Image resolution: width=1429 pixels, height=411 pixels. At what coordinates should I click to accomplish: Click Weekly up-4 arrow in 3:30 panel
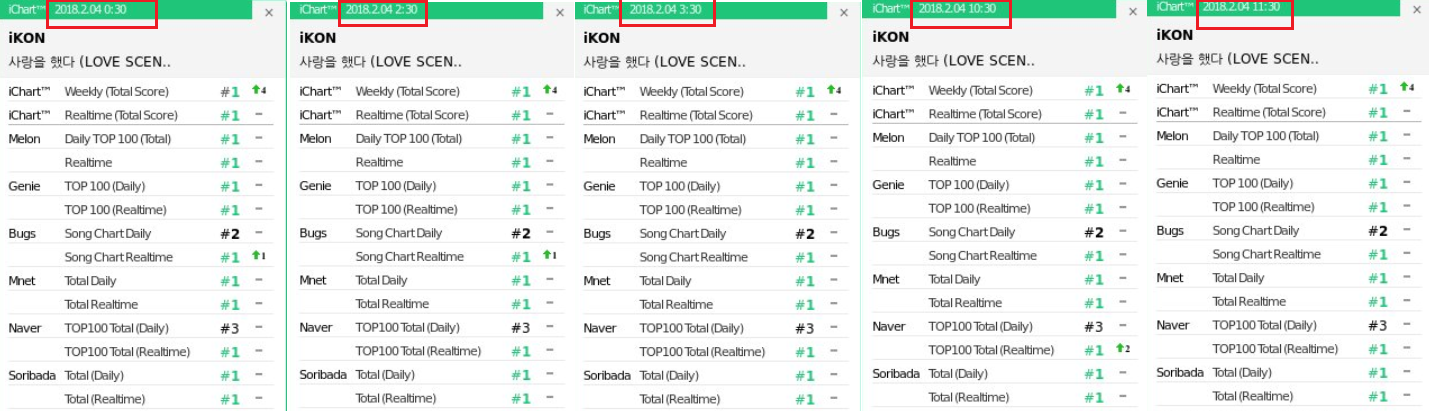(833, 91)
